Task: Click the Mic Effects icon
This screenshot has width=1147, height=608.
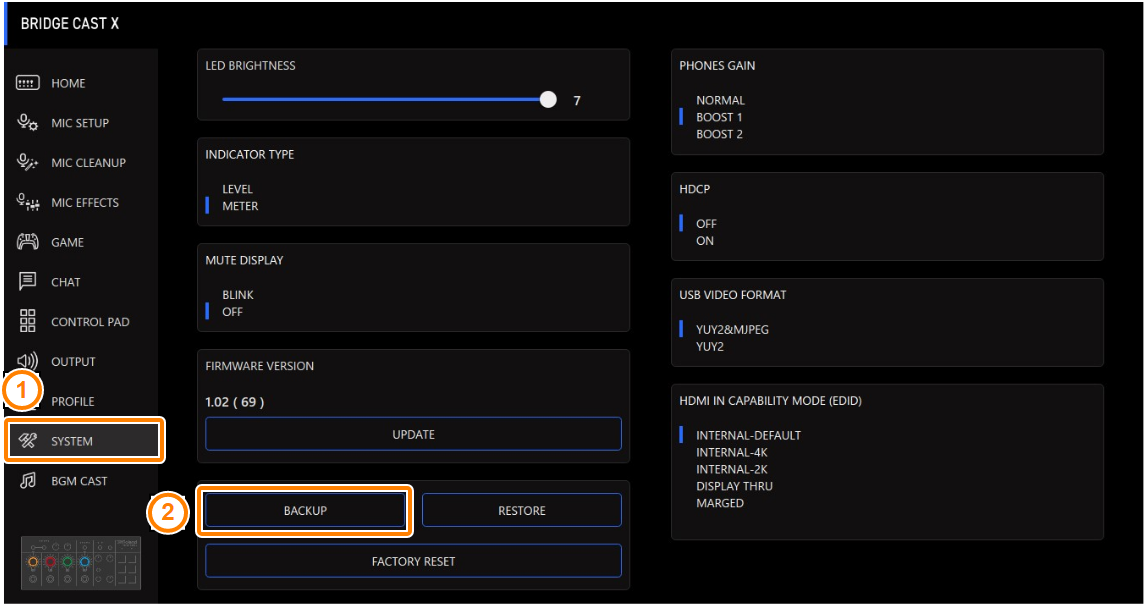Action: [28, 203]
